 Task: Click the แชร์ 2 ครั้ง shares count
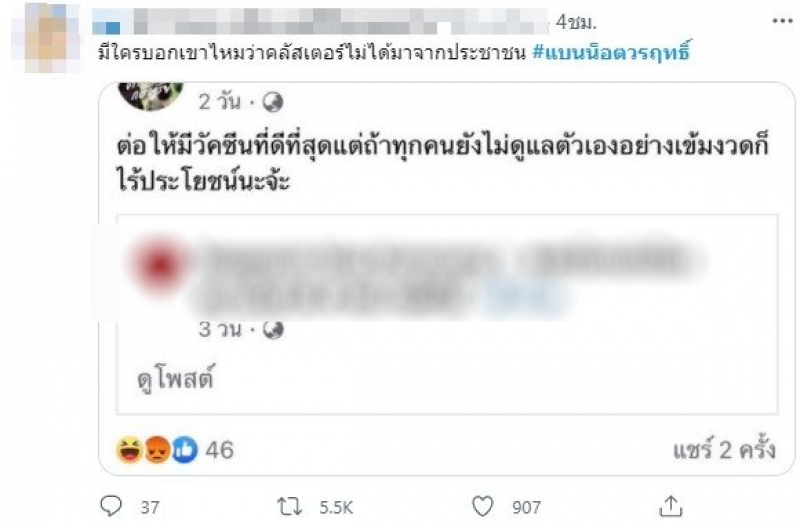coord(724,449)
